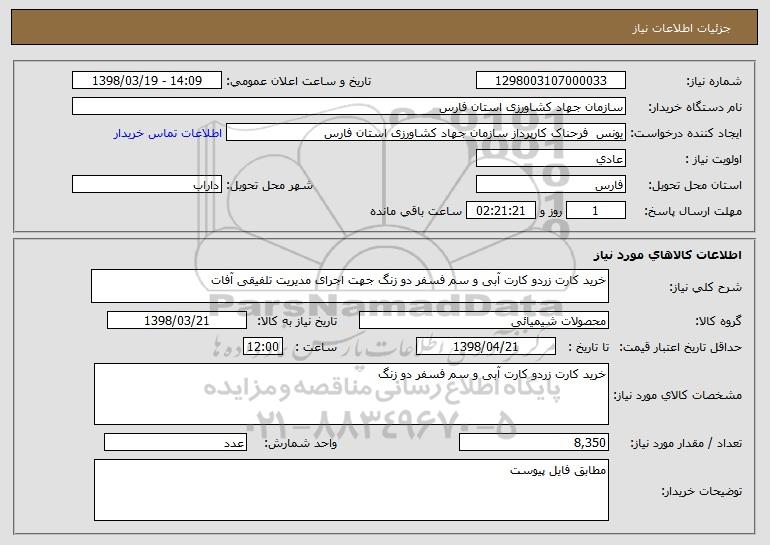Click the label ایجاد کننده درخواست

686,134
